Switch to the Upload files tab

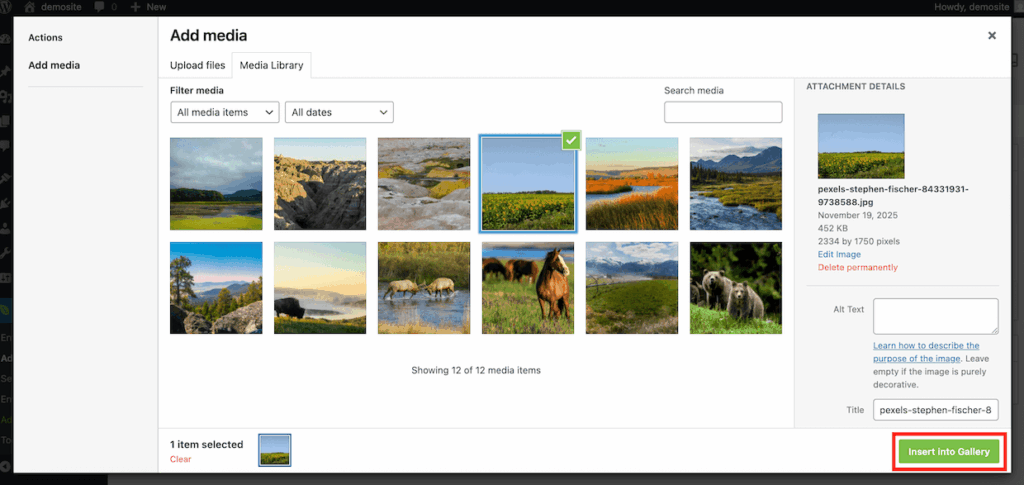(x=197, y=65)
